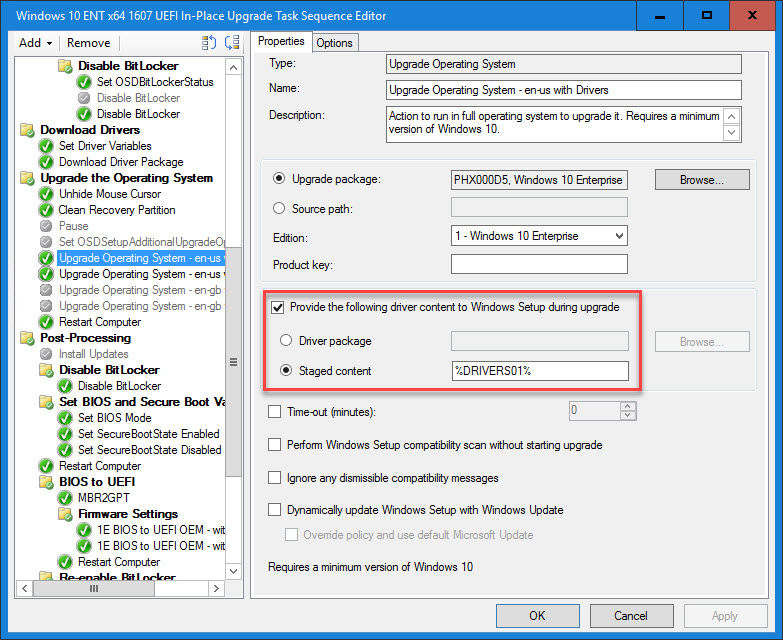Click Browse next to Upgrade package
This screenshot has height=640, width=783.
(702, 180)
